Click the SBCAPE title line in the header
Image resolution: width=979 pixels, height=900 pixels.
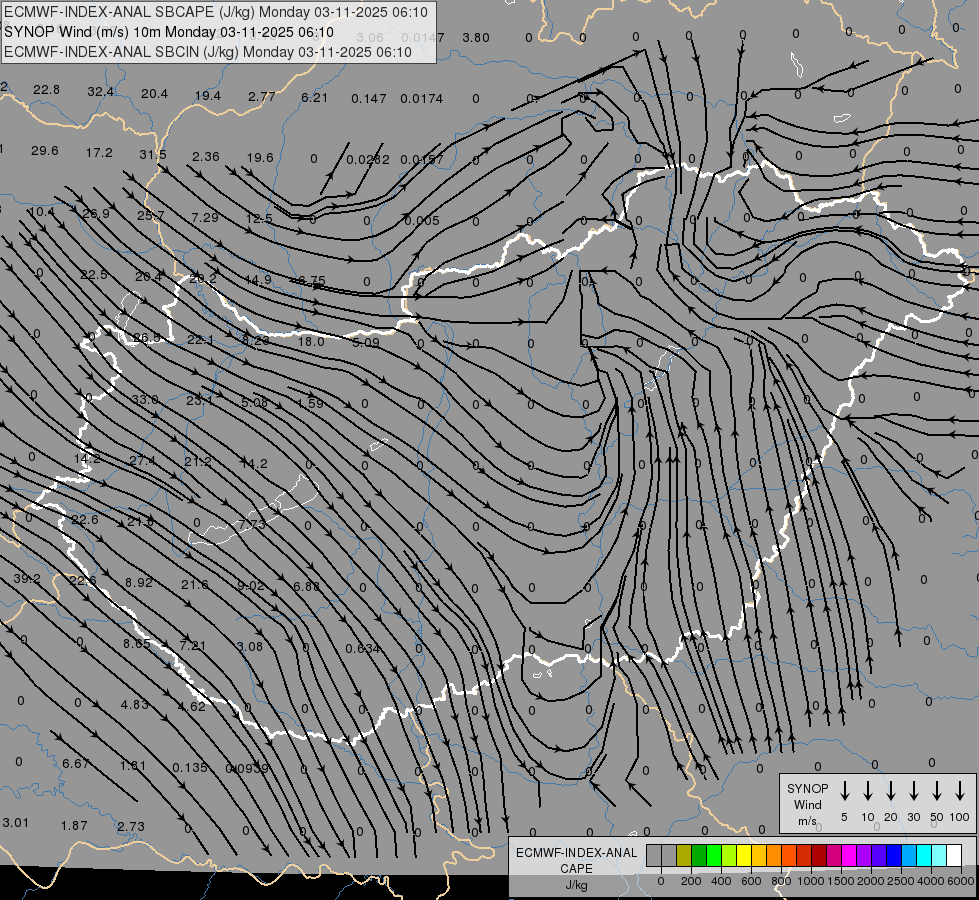coord(216,12)
